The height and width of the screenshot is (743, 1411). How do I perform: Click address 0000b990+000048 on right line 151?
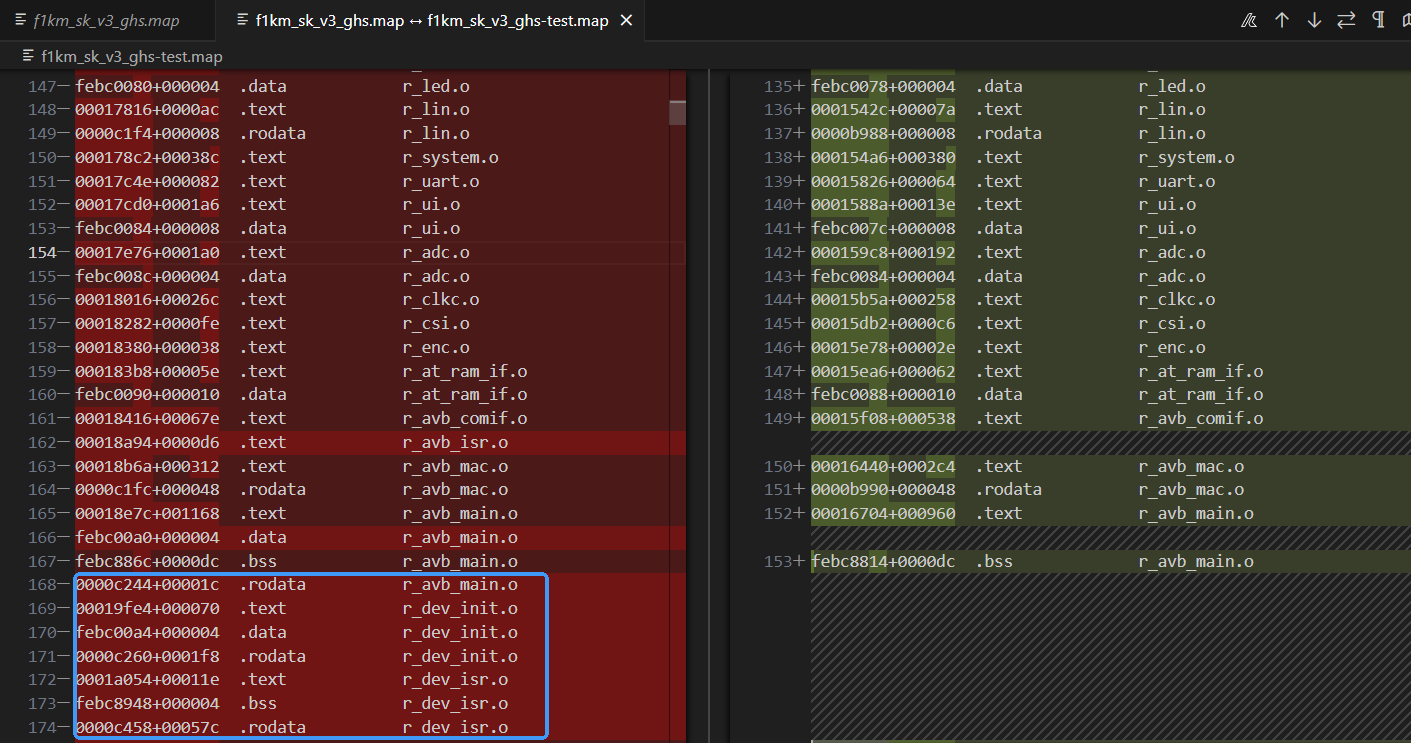point(883,490)
